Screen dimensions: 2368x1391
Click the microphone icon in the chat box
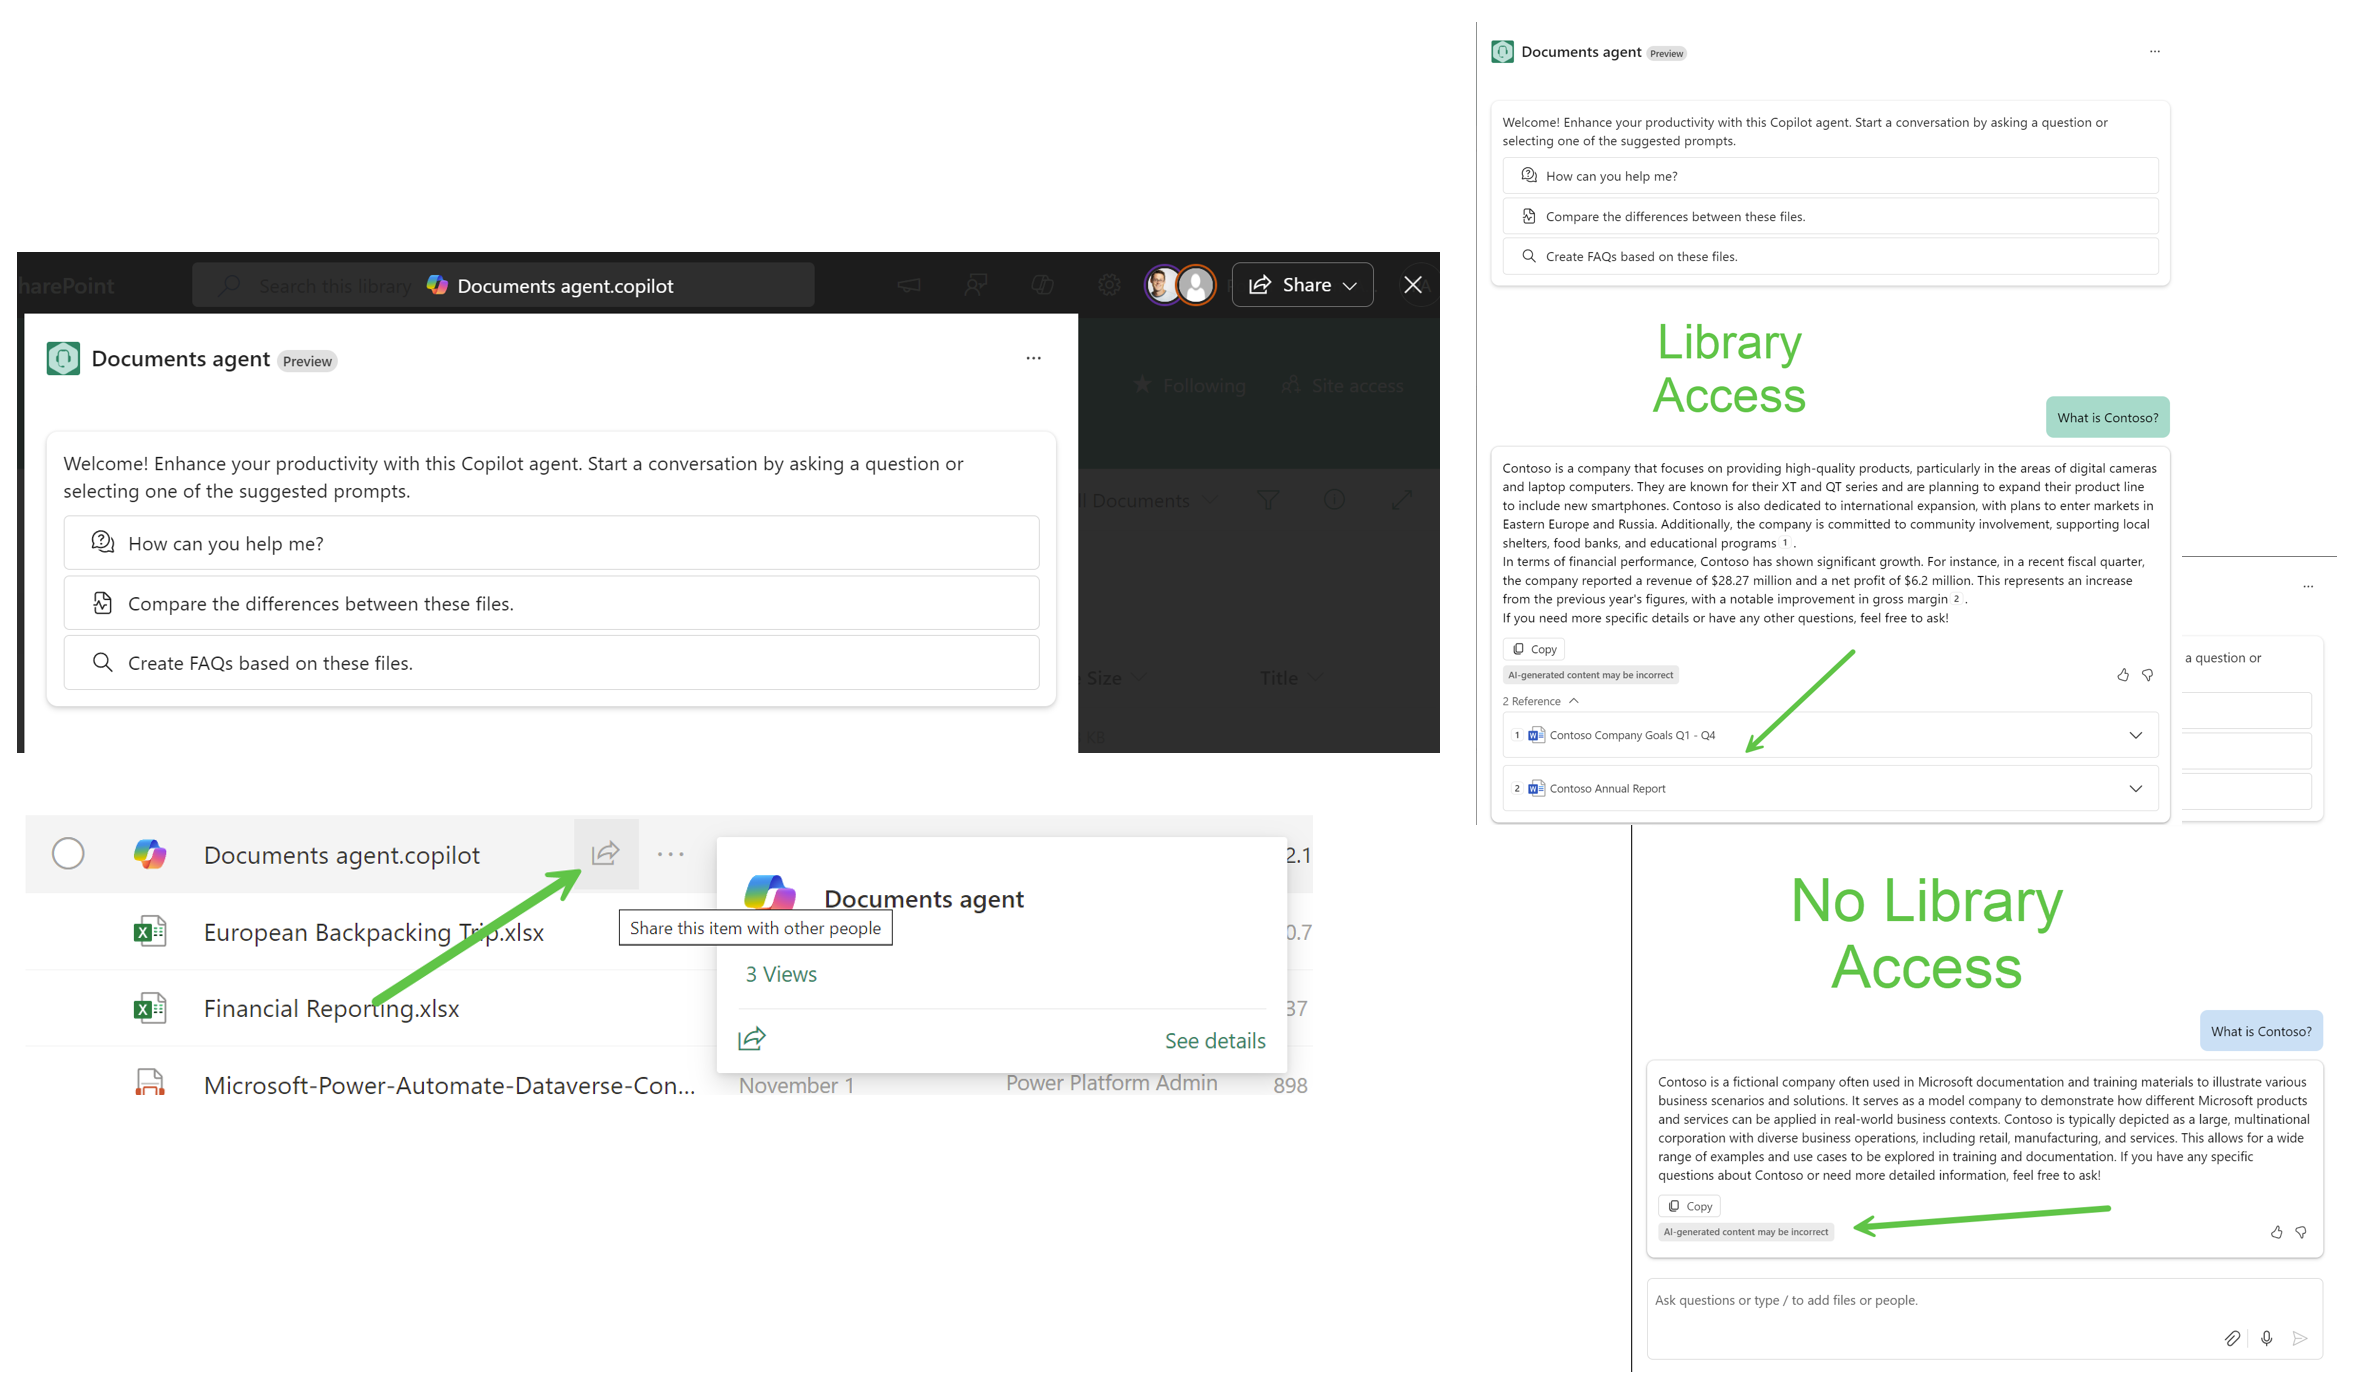(x=2266, y=1337)
